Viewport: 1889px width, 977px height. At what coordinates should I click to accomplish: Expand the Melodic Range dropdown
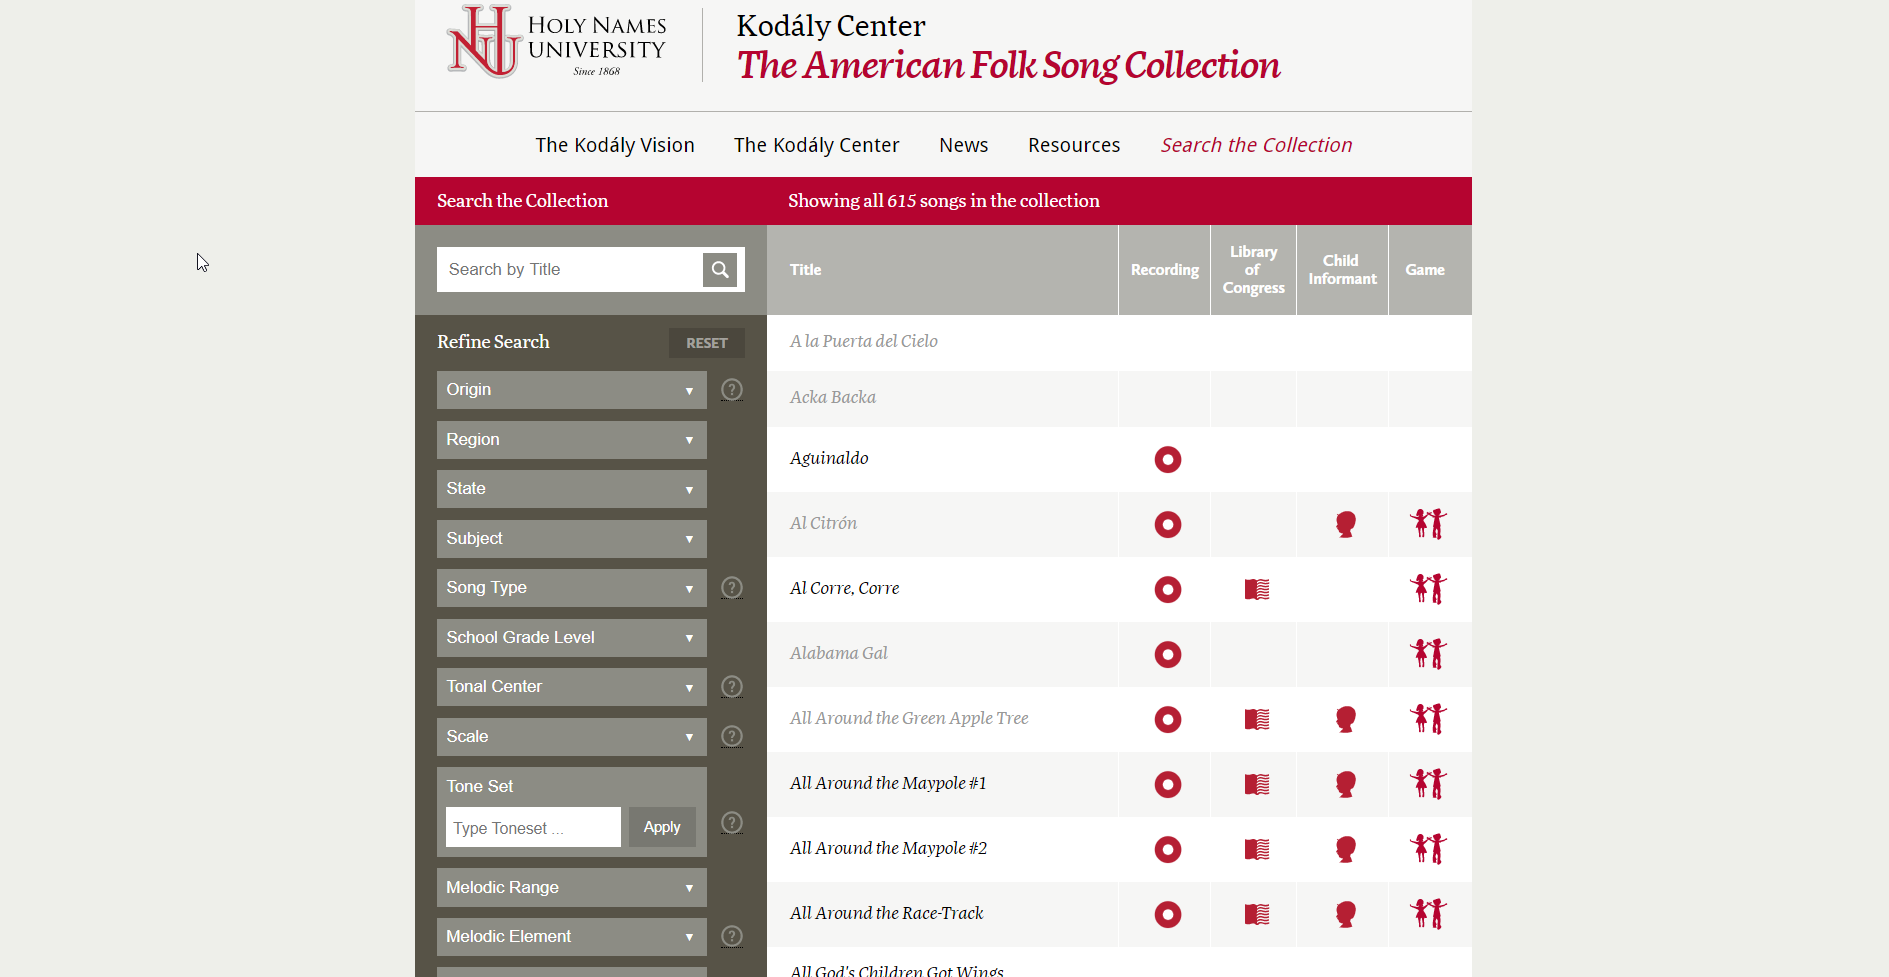572,888
